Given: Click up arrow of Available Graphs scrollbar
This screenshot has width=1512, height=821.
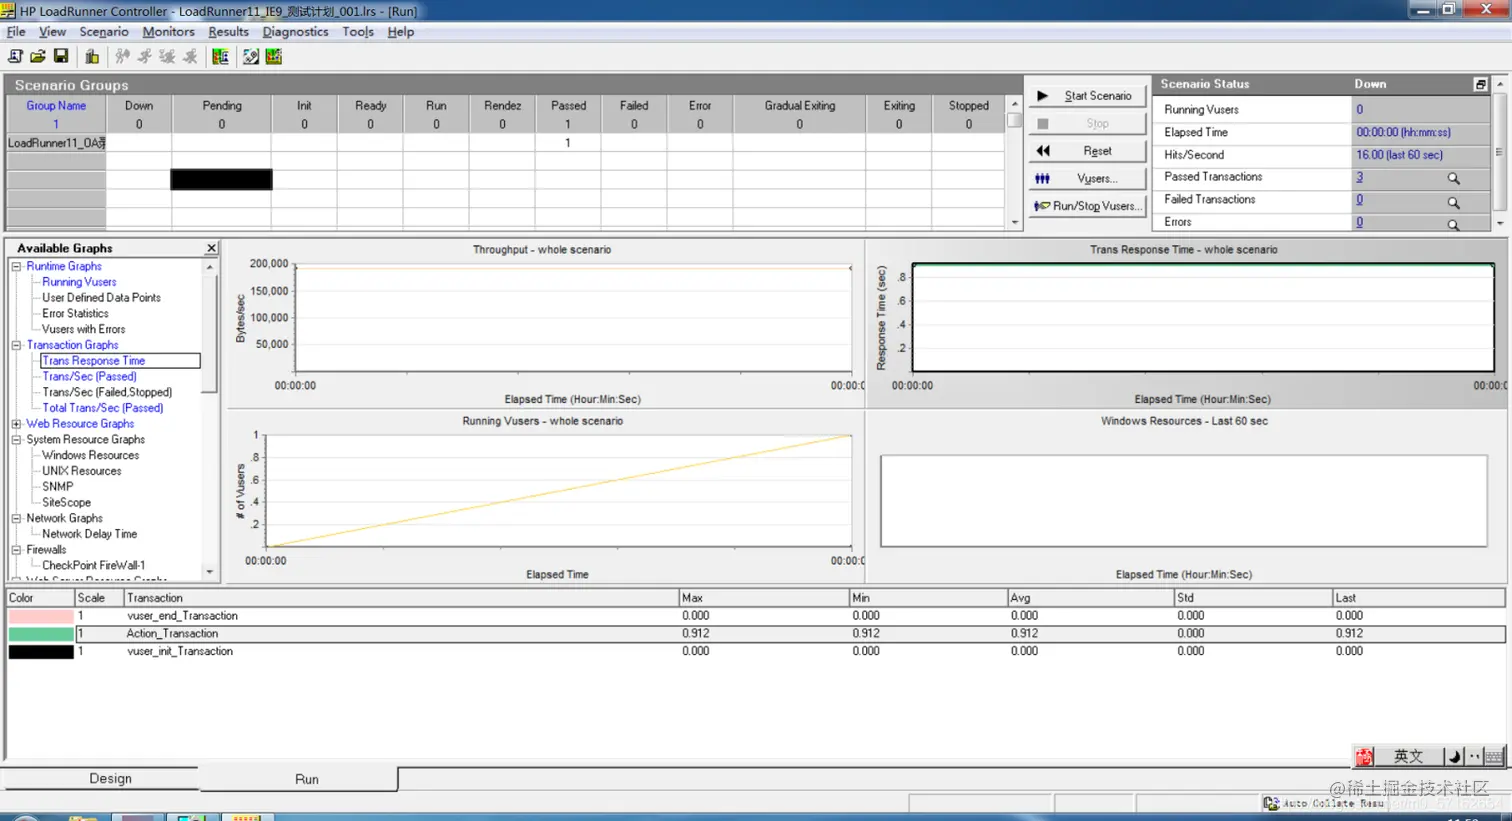Looking at the screenshot, I should pos(209,267).
